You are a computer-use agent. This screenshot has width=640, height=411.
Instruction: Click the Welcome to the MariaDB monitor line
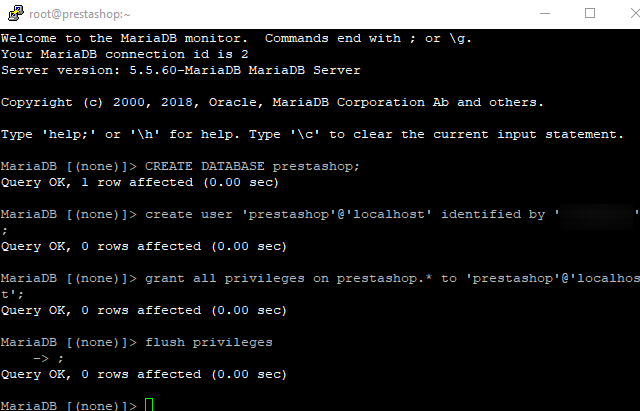[x=236, y=38]
